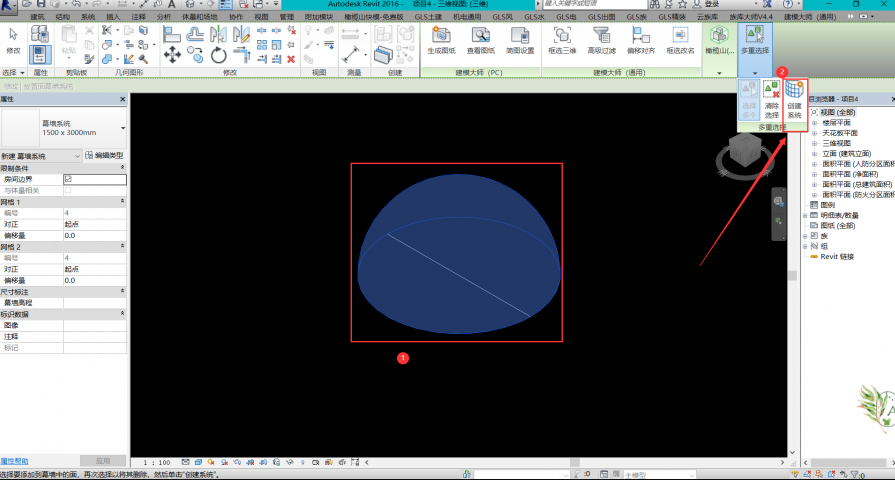This screenshot has height=480, width=895.
Task: Open the 视图 ribbon tab
Action: pyautogui.click(x=261, y=17)
